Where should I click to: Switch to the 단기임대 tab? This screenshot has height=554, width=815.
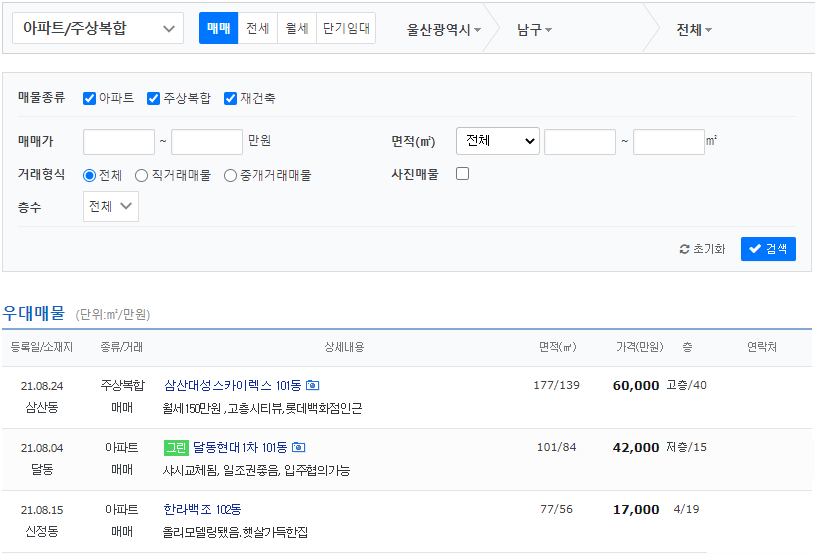click(x=346, y=28)
